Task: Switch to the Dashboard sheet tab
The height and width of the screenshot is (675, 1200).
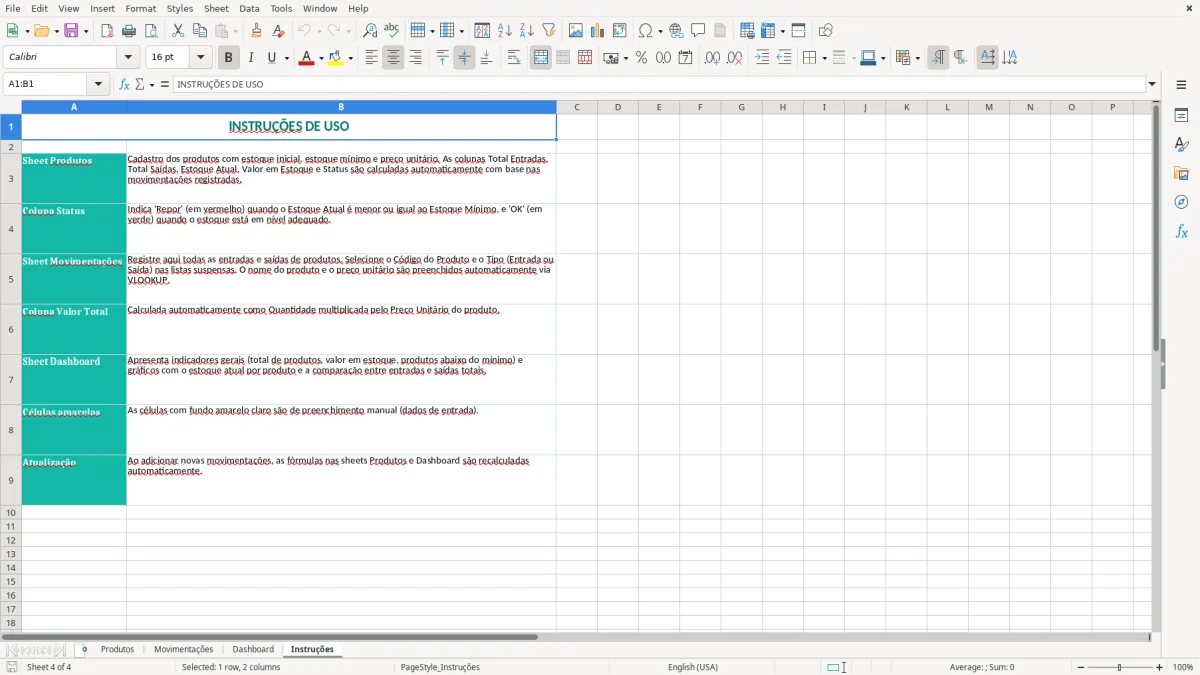Action: click(x=253, y=649)
